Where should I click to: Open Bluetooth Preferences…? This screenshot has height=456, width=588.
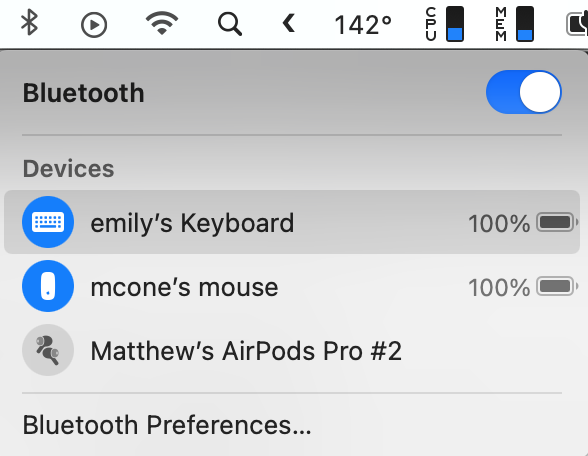[x=167, y=425]
